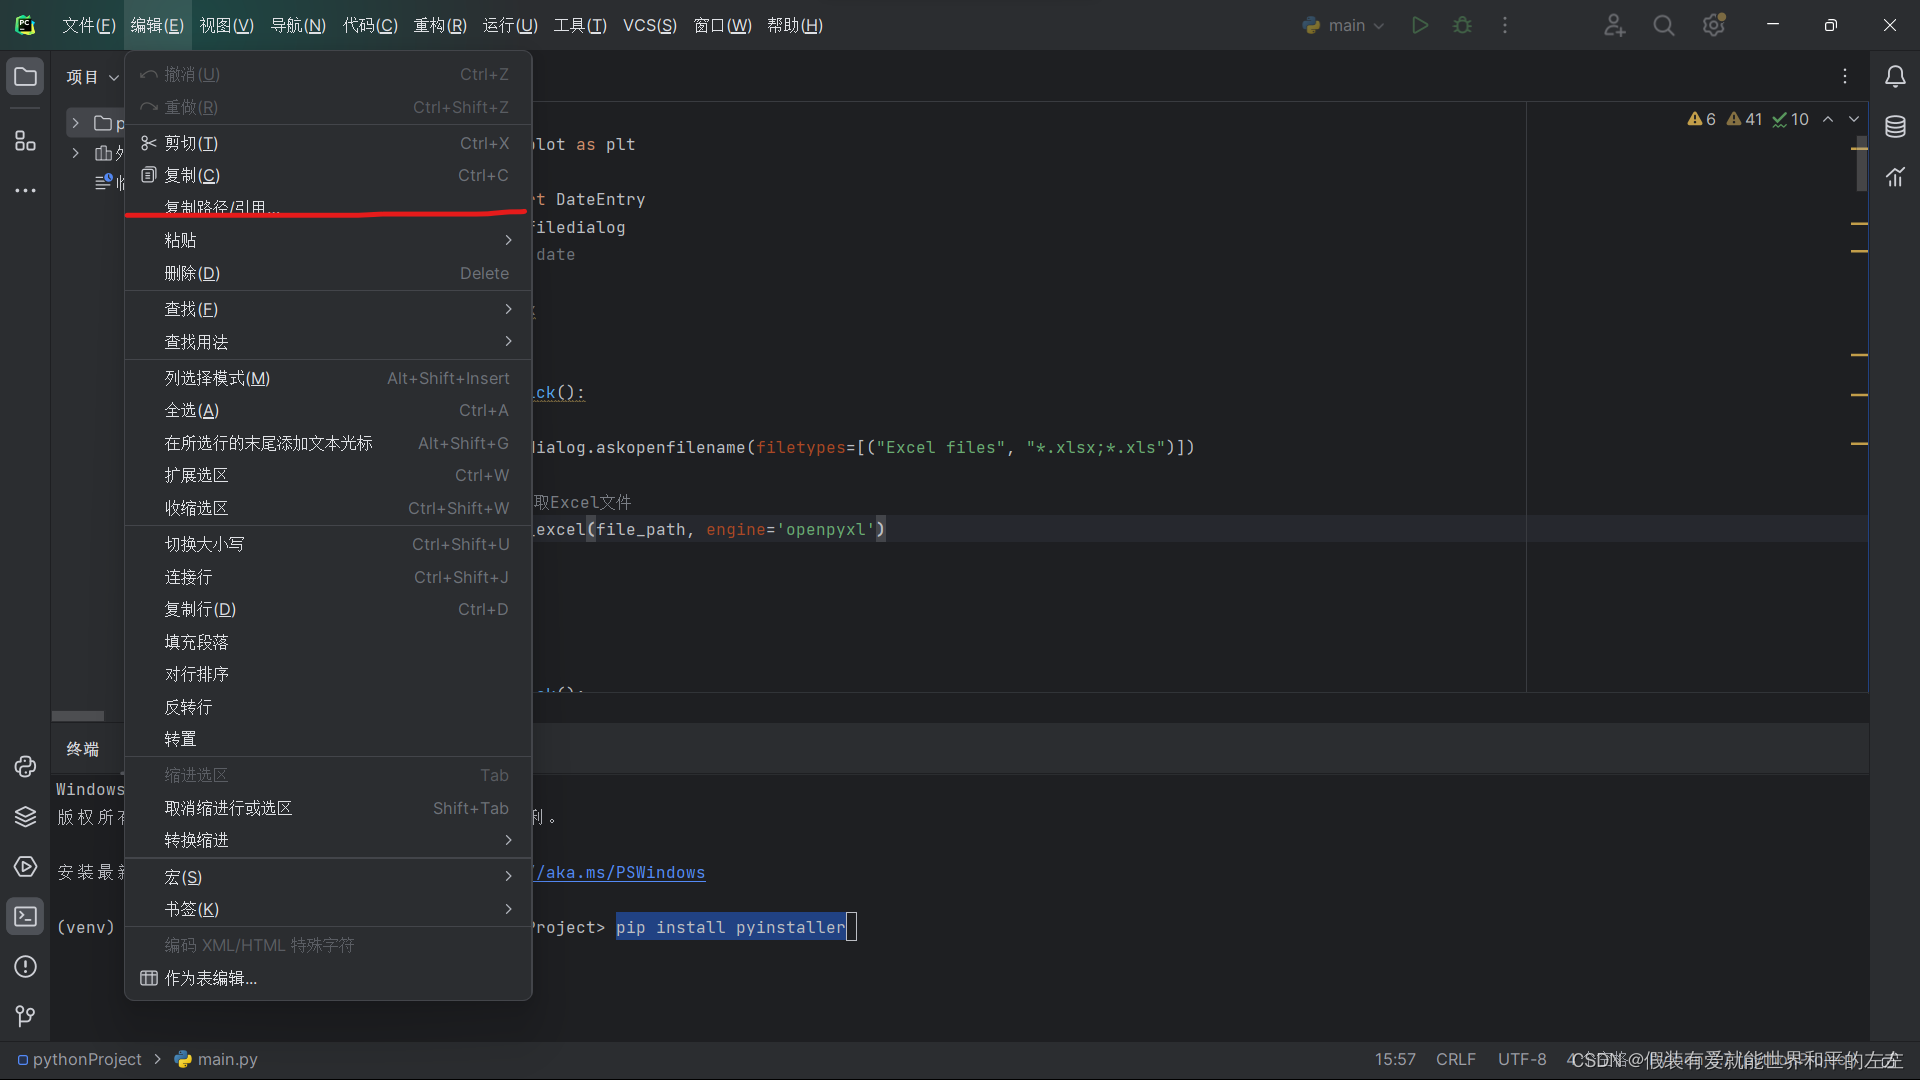Image resolution: width=1920 pixels, height=1080 pixels.
Task: Open Search Everywhere magnifier
Action: (1664, 25)
